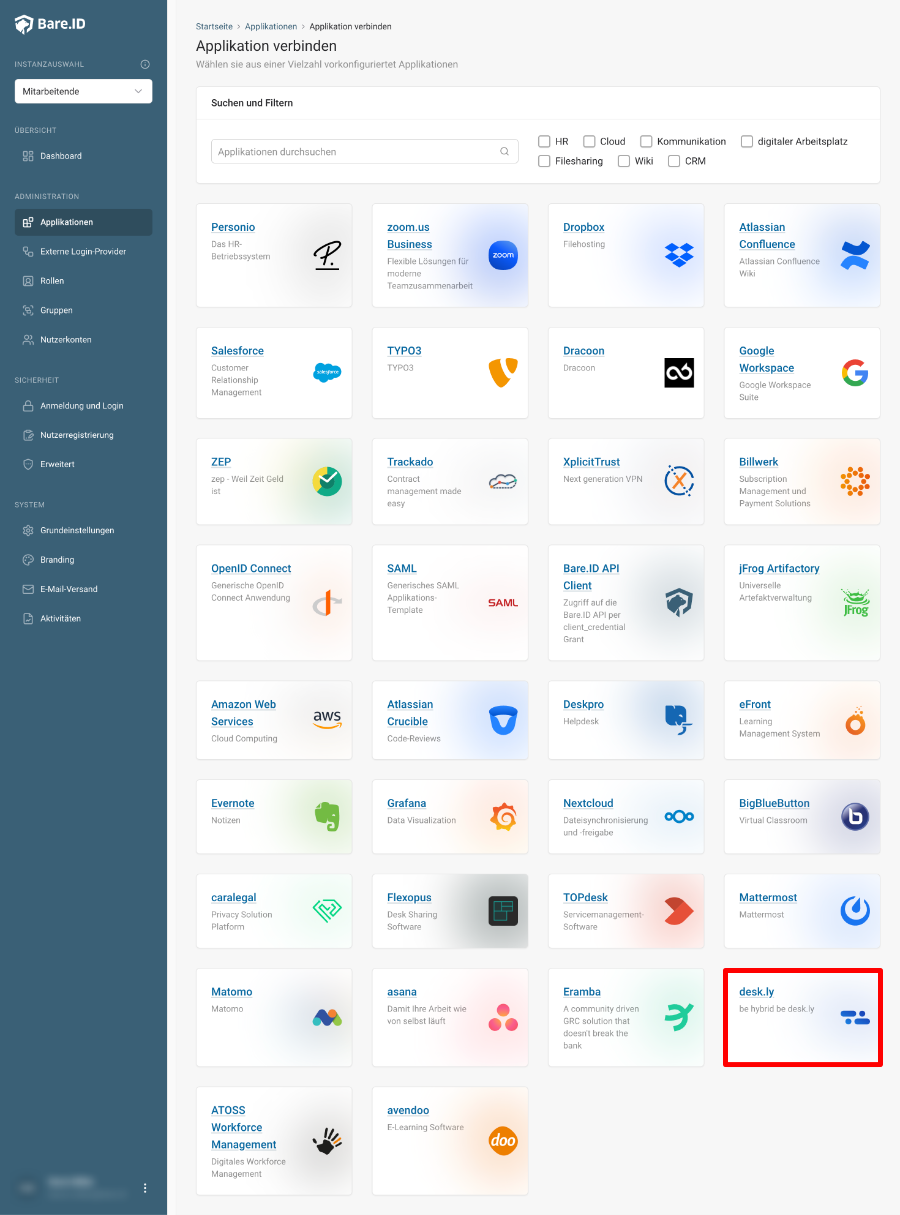Open Anmeldung und Login settings
900x1215 pixels.
click(x=83, y=406)
